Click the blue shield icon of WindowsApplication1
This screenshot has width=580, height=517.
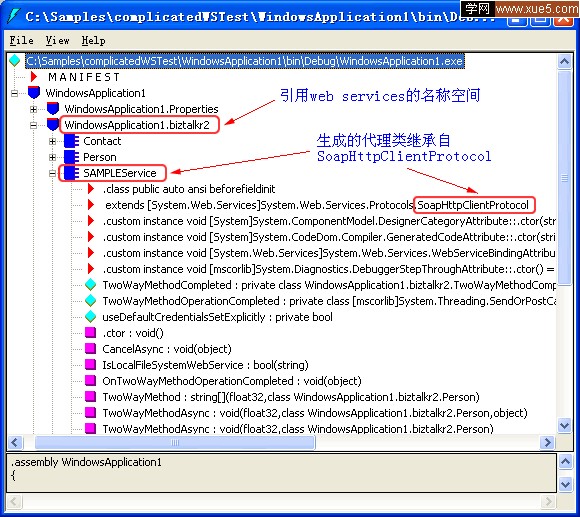click(x=34, y=93)
